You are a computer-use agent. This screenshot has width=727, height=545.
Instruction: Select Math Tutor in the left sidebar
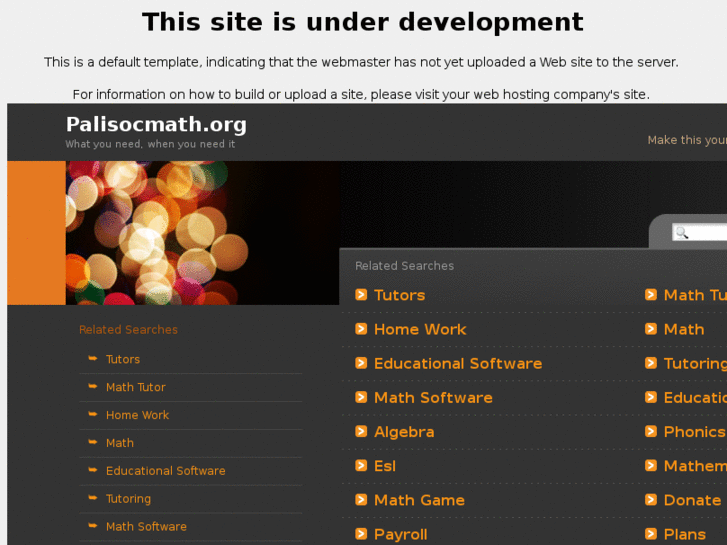tap(135, 387)
